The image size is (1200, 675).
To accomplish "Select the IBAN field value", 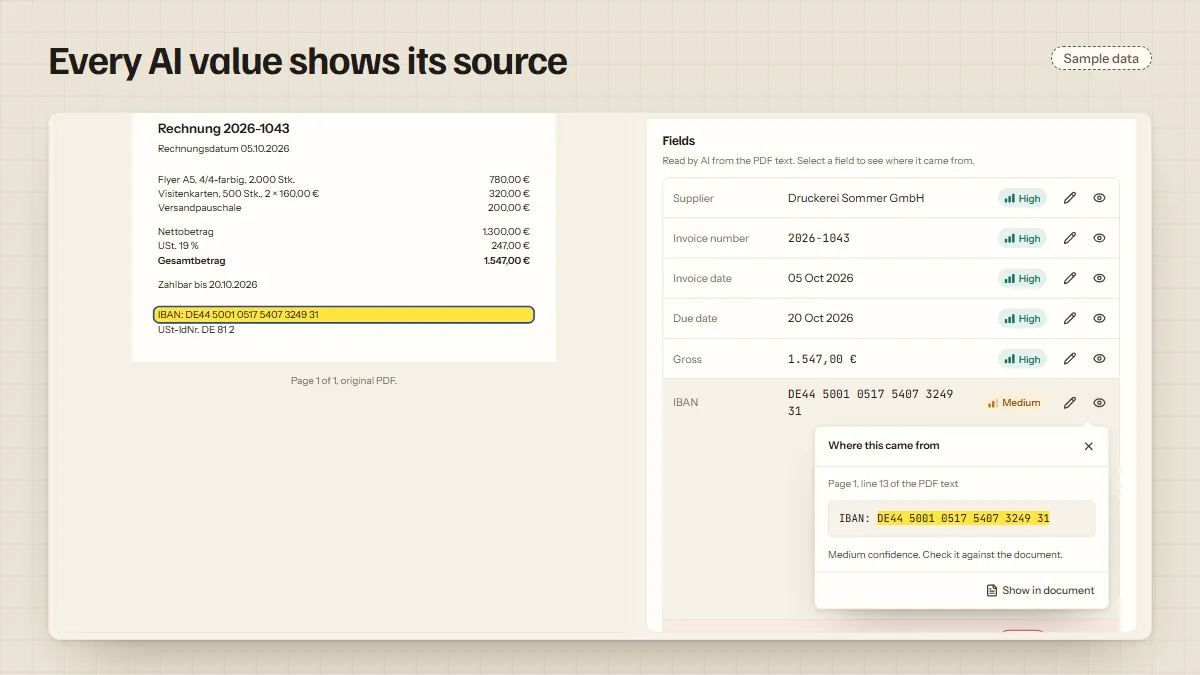I will [870, 402].
